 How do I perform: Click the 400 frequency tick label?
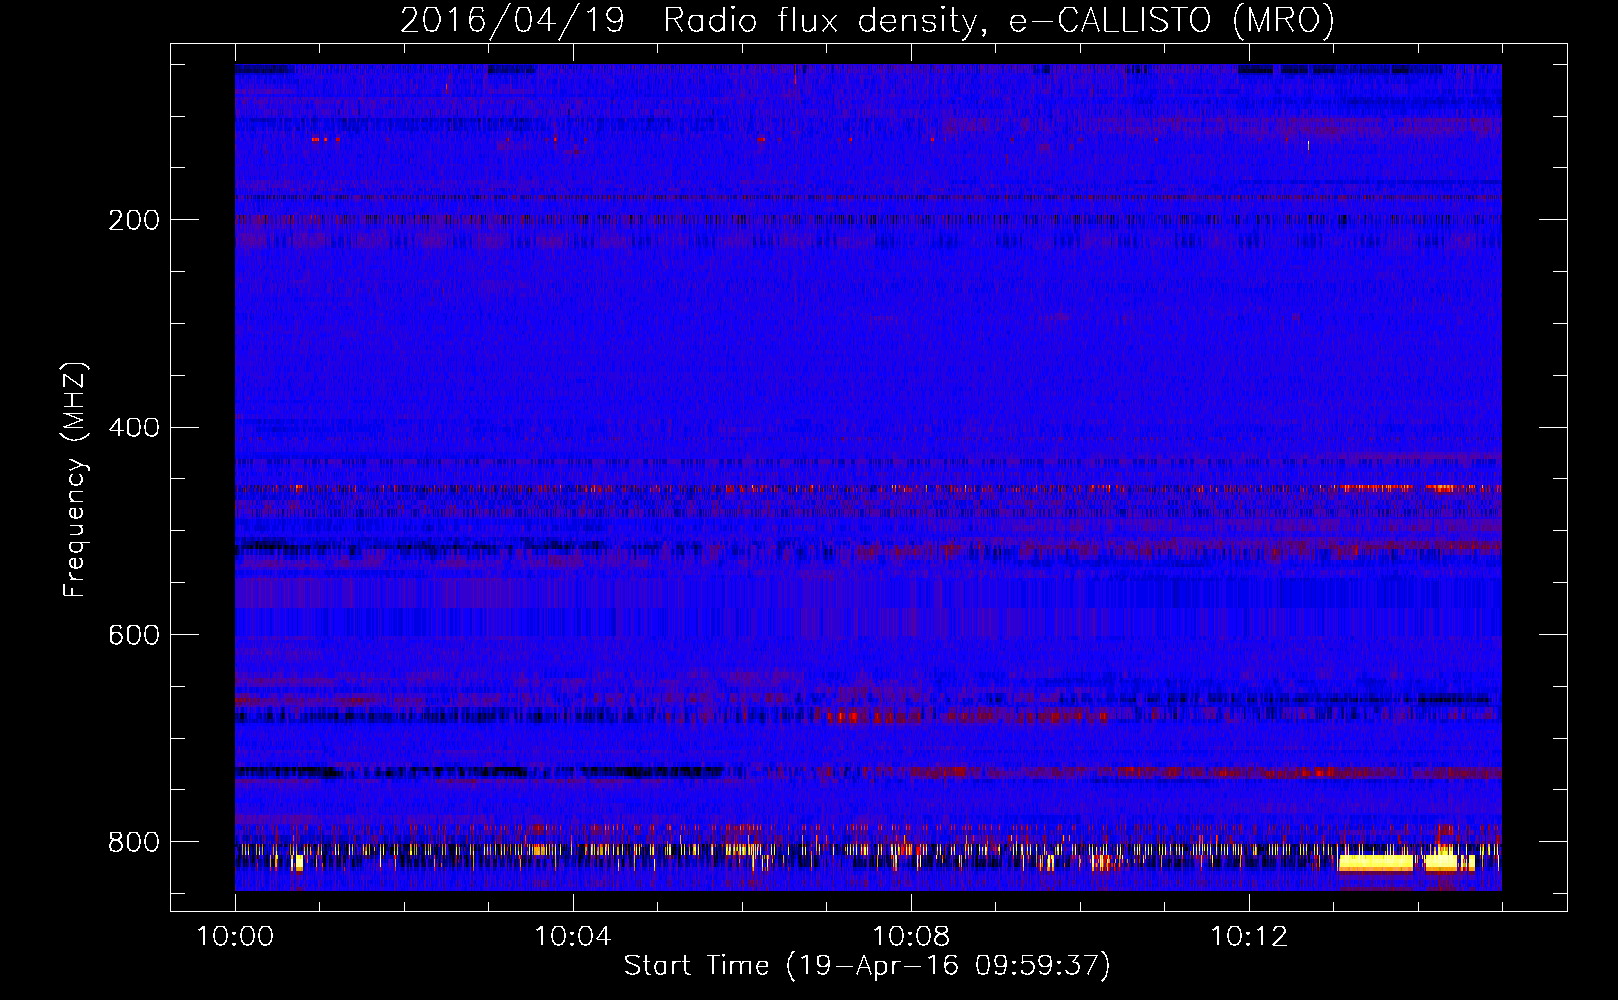pyautogui.click(x=134, y=428)
